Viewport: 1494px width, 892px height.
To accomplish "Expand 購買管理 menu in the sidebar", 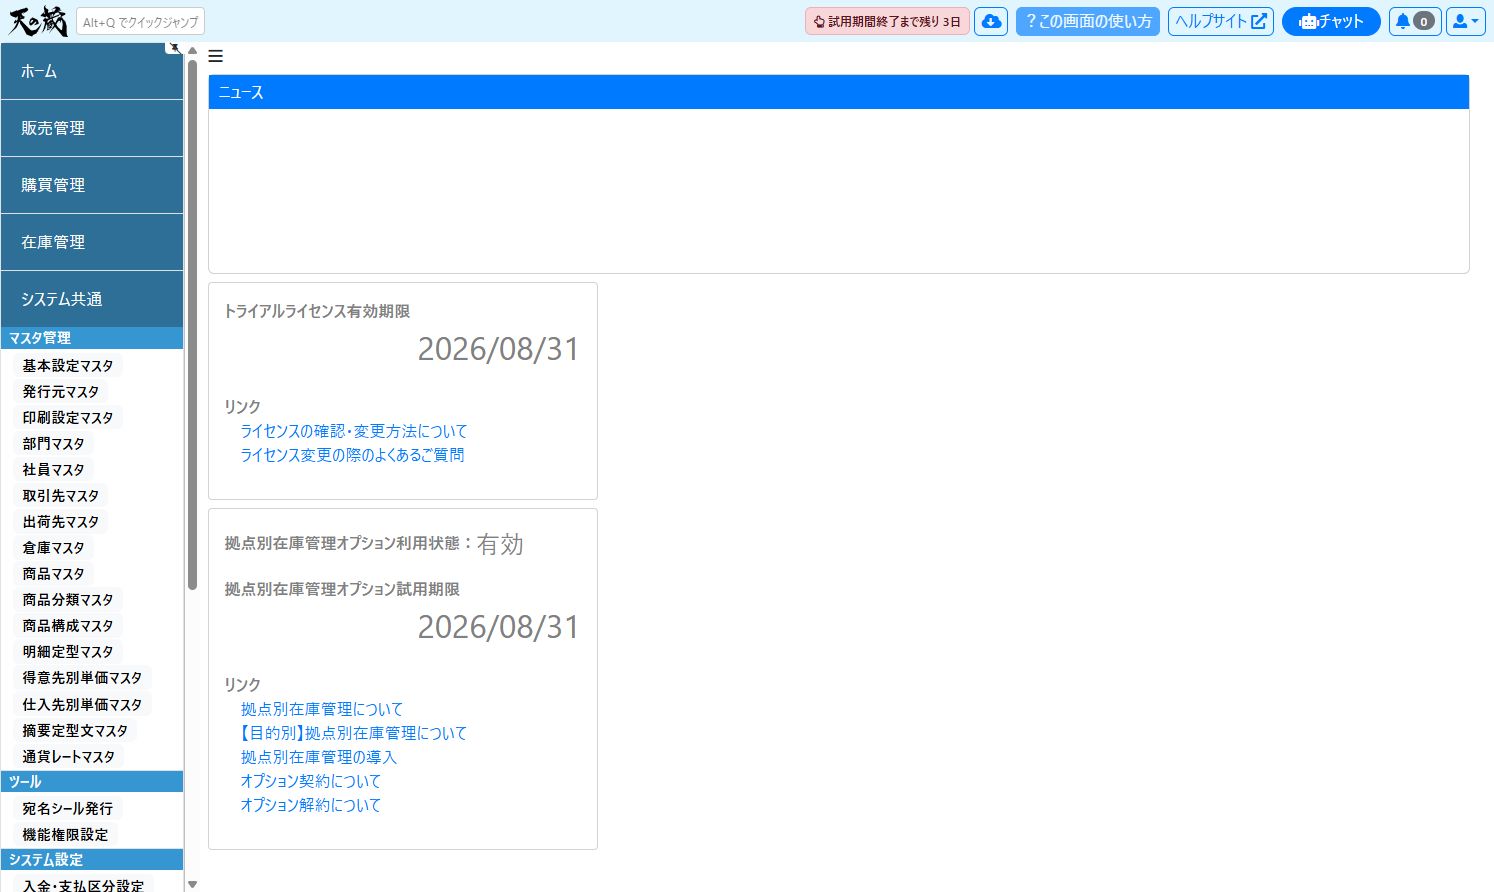I will click(x=92, y=185).
